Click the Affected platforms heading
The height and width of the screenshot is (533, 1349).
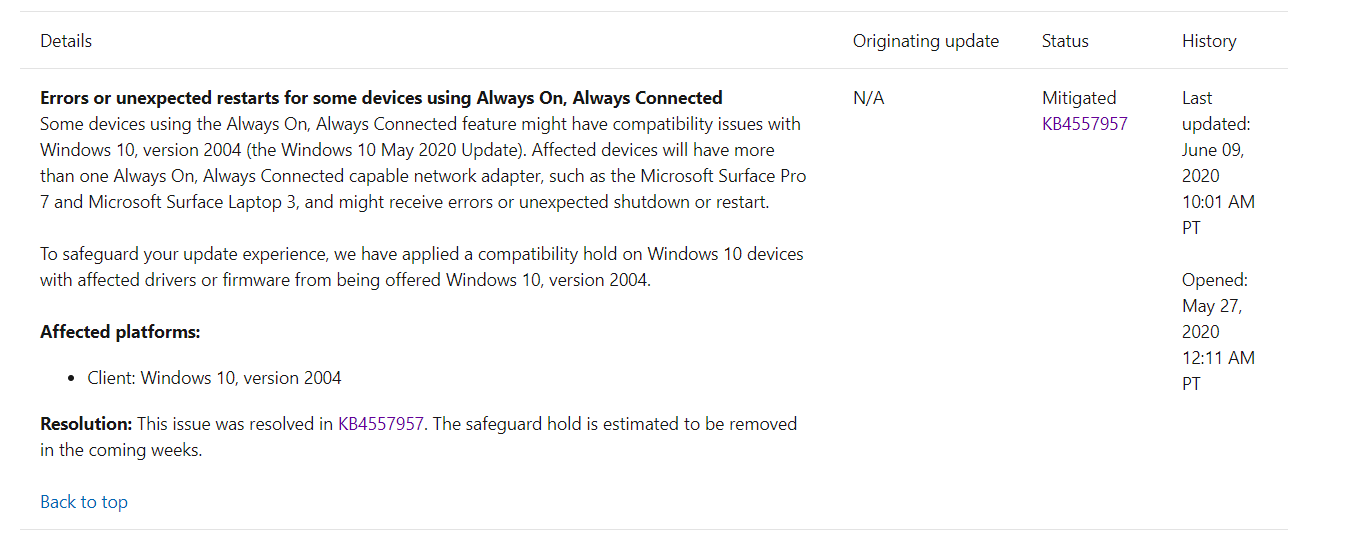tap(120, 332)
